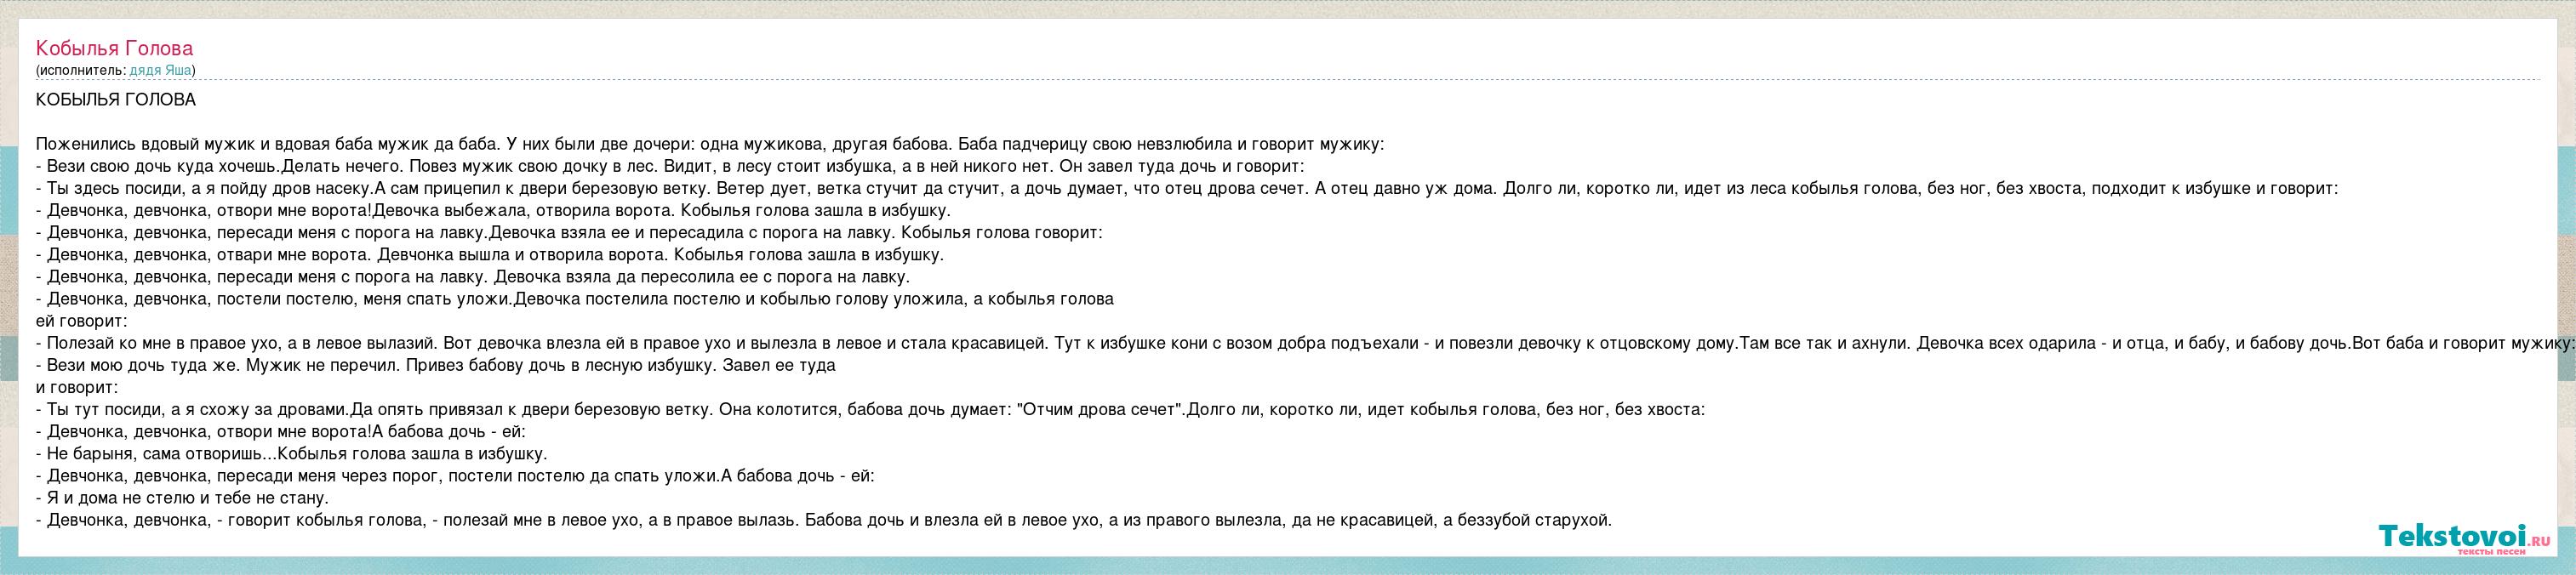The height and width of the screenshot is (575, 2576).
Task: Click the label '(исполнитель:'
Action: click(x=81, y=70)
